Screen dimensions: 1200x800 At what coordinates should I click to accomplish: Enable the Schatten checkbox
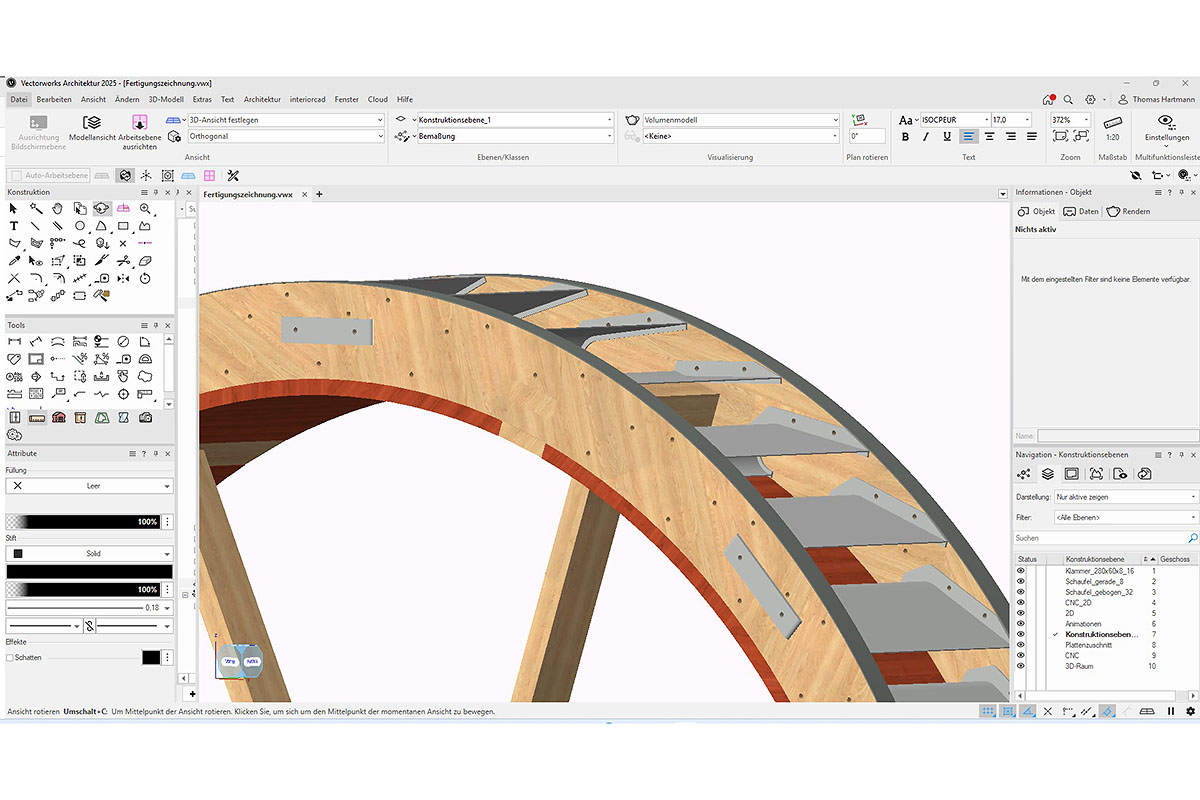click(10, 658)
